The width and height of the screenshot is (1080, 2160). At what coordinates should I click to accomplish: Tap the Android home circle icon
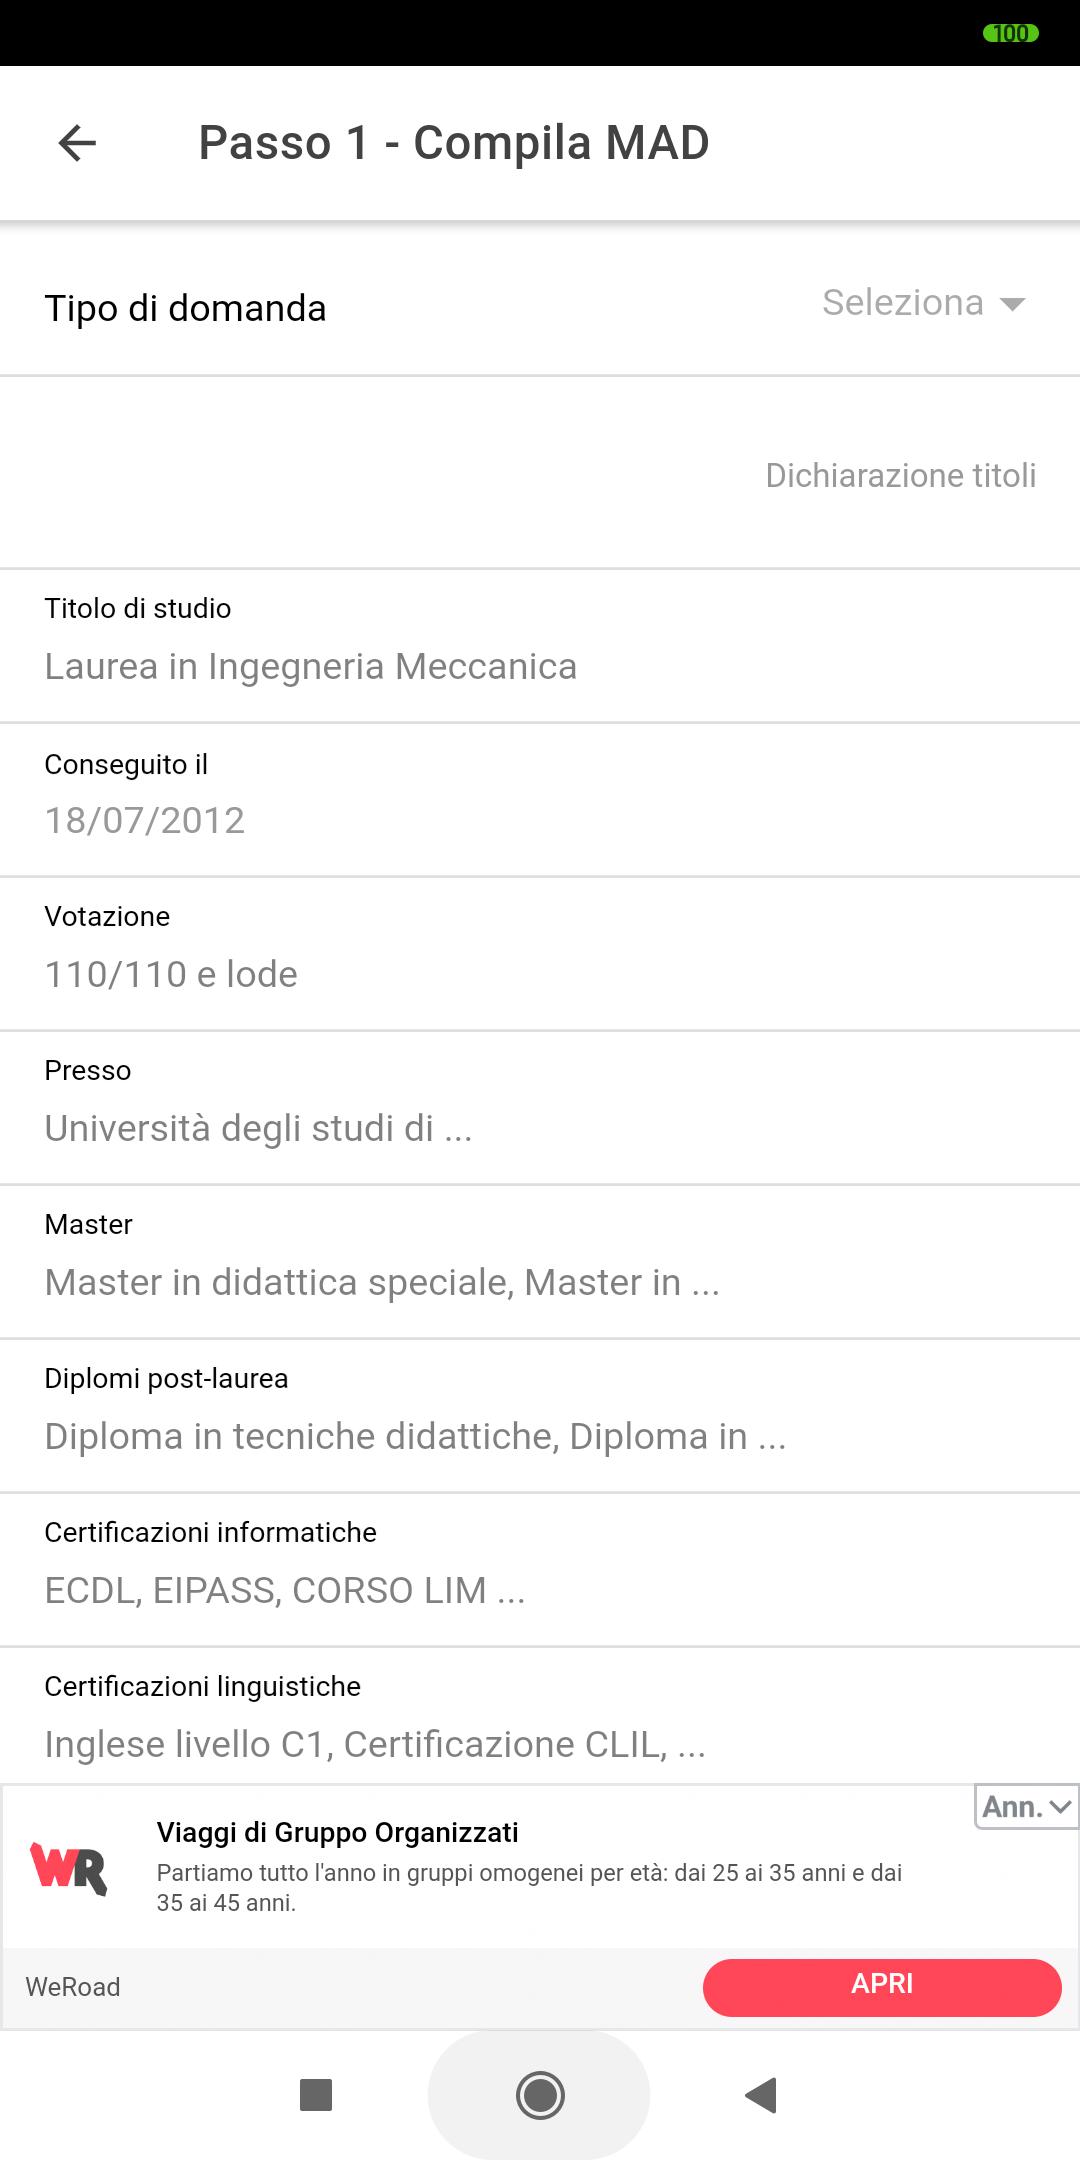pos(540,2094)
